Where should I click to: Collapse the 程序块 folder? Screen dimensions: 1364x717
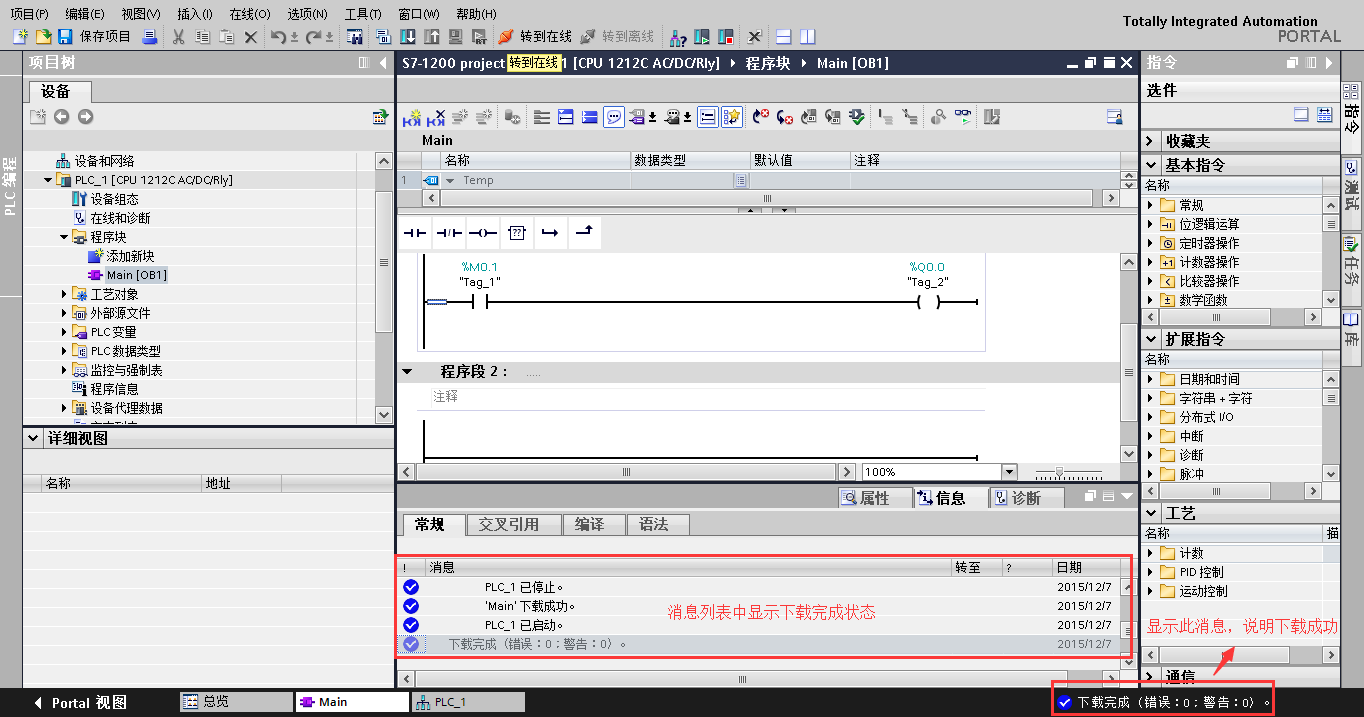pos(64,237)
